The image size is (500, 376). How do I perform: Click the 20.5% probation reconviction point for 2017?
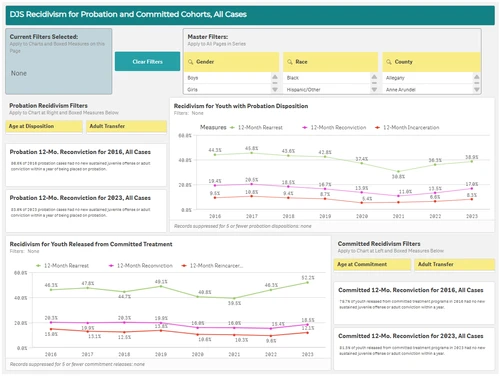[252, 184]
